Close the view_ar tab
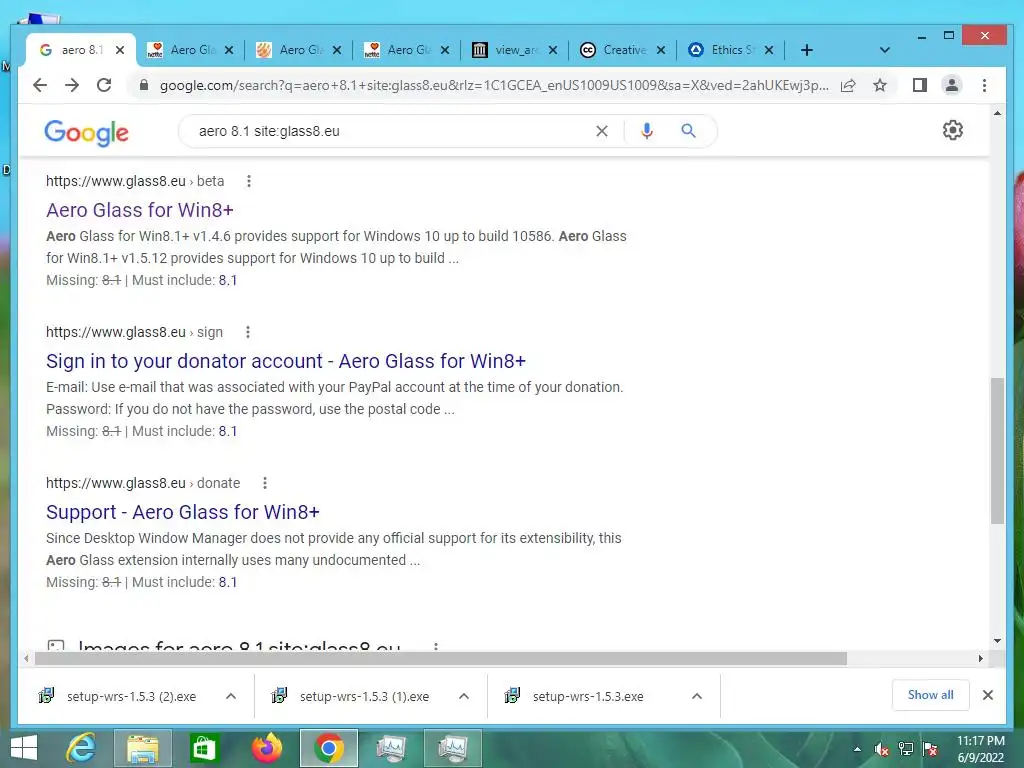The height and width of the screenshot is (768, 1024). (552, 50)
